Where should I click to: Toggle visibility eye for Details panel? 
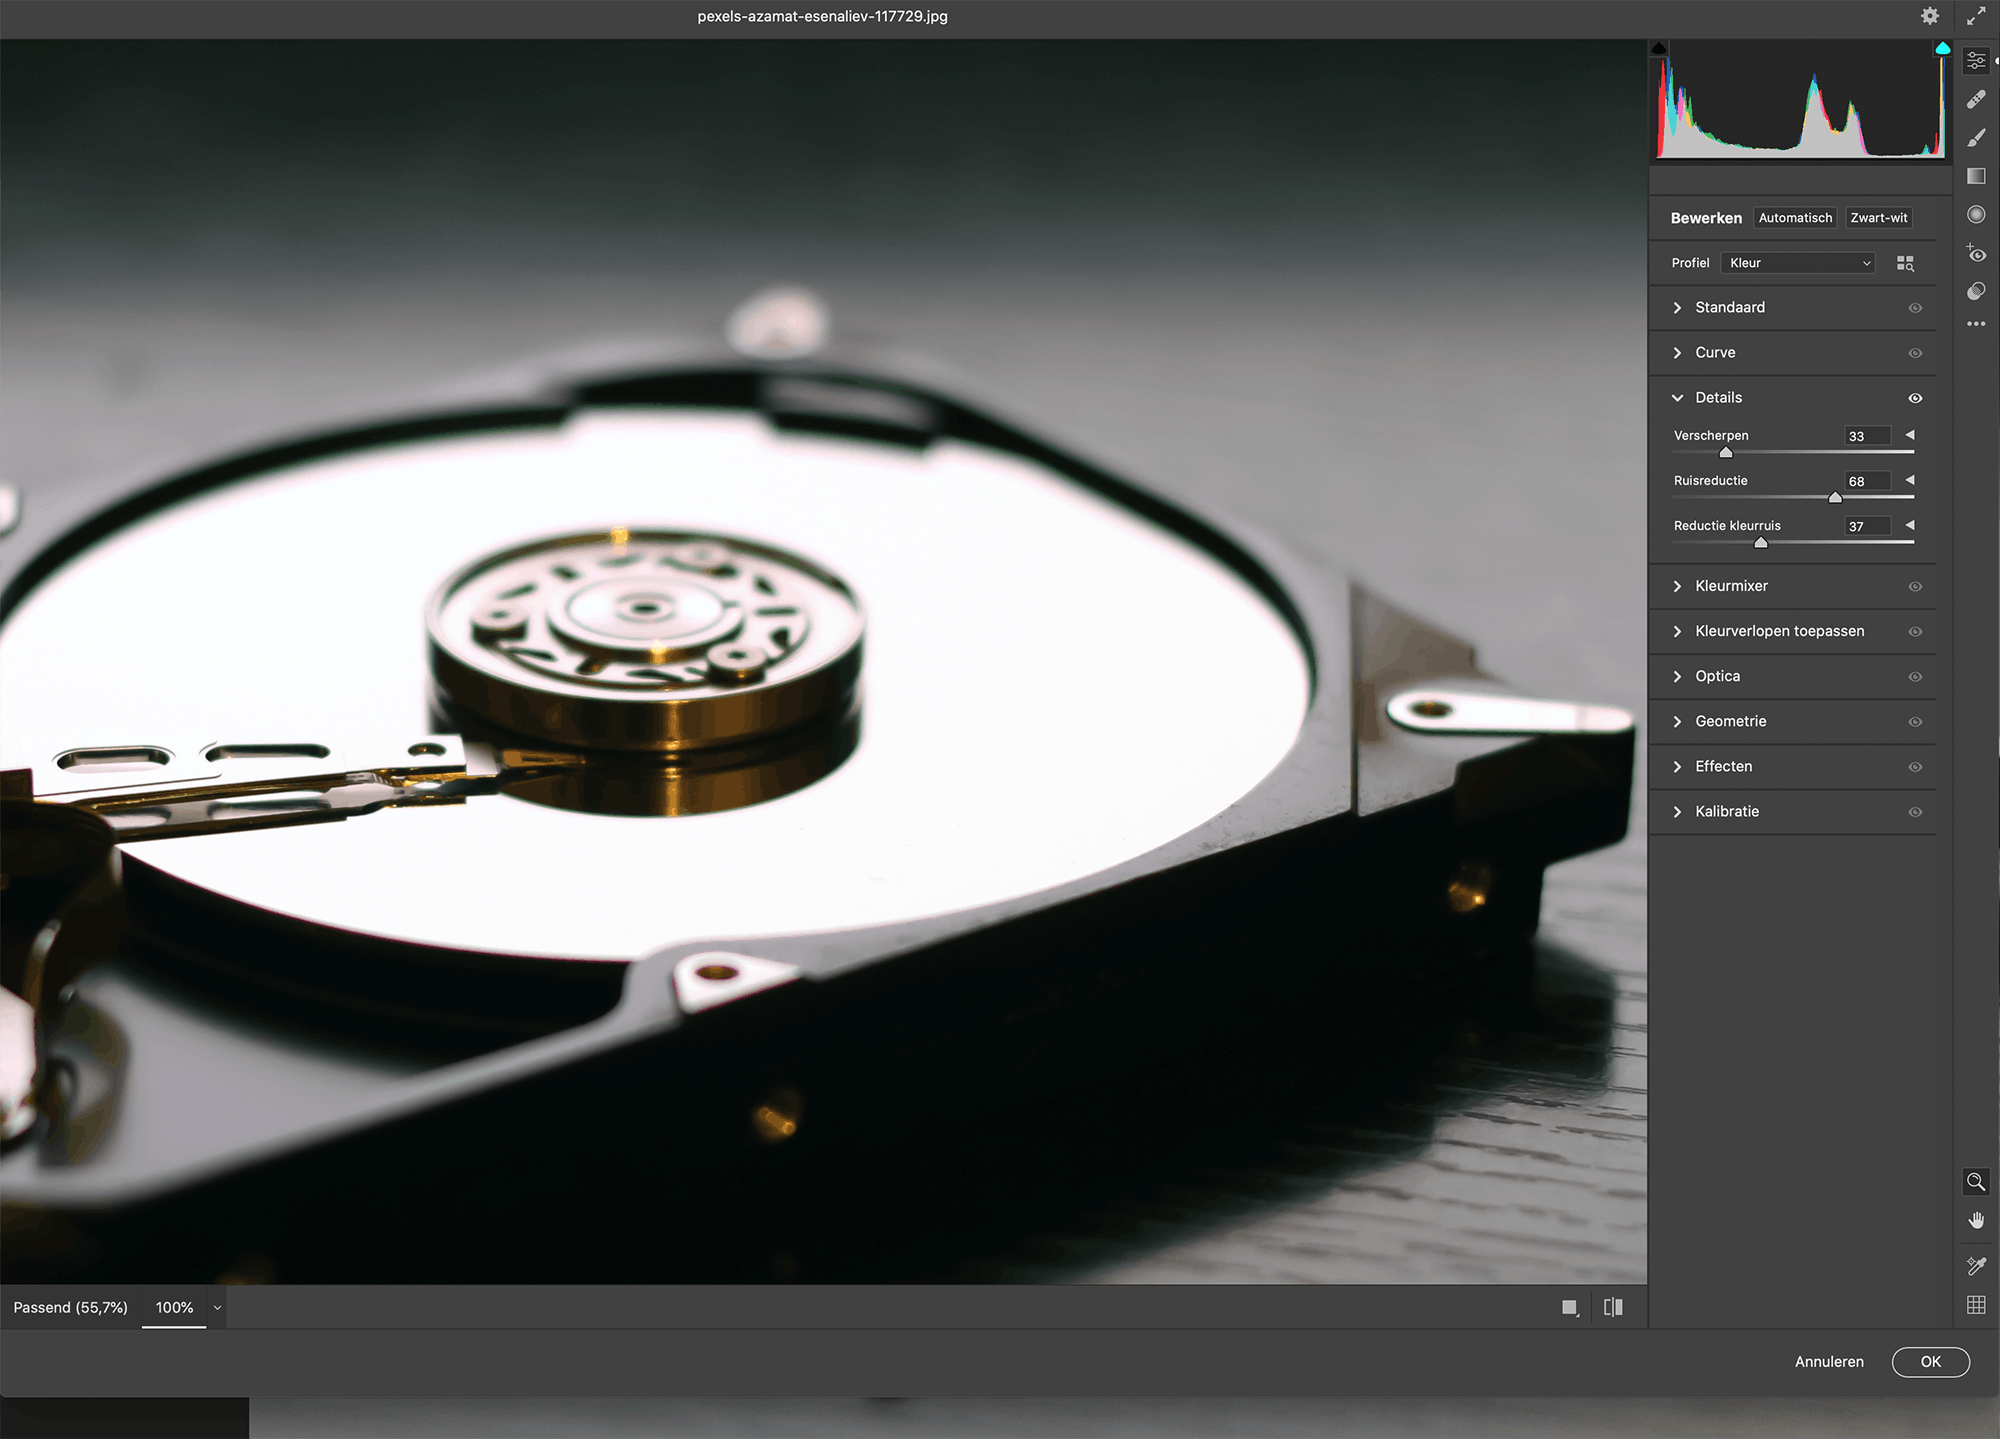(x=1915, y=398)
